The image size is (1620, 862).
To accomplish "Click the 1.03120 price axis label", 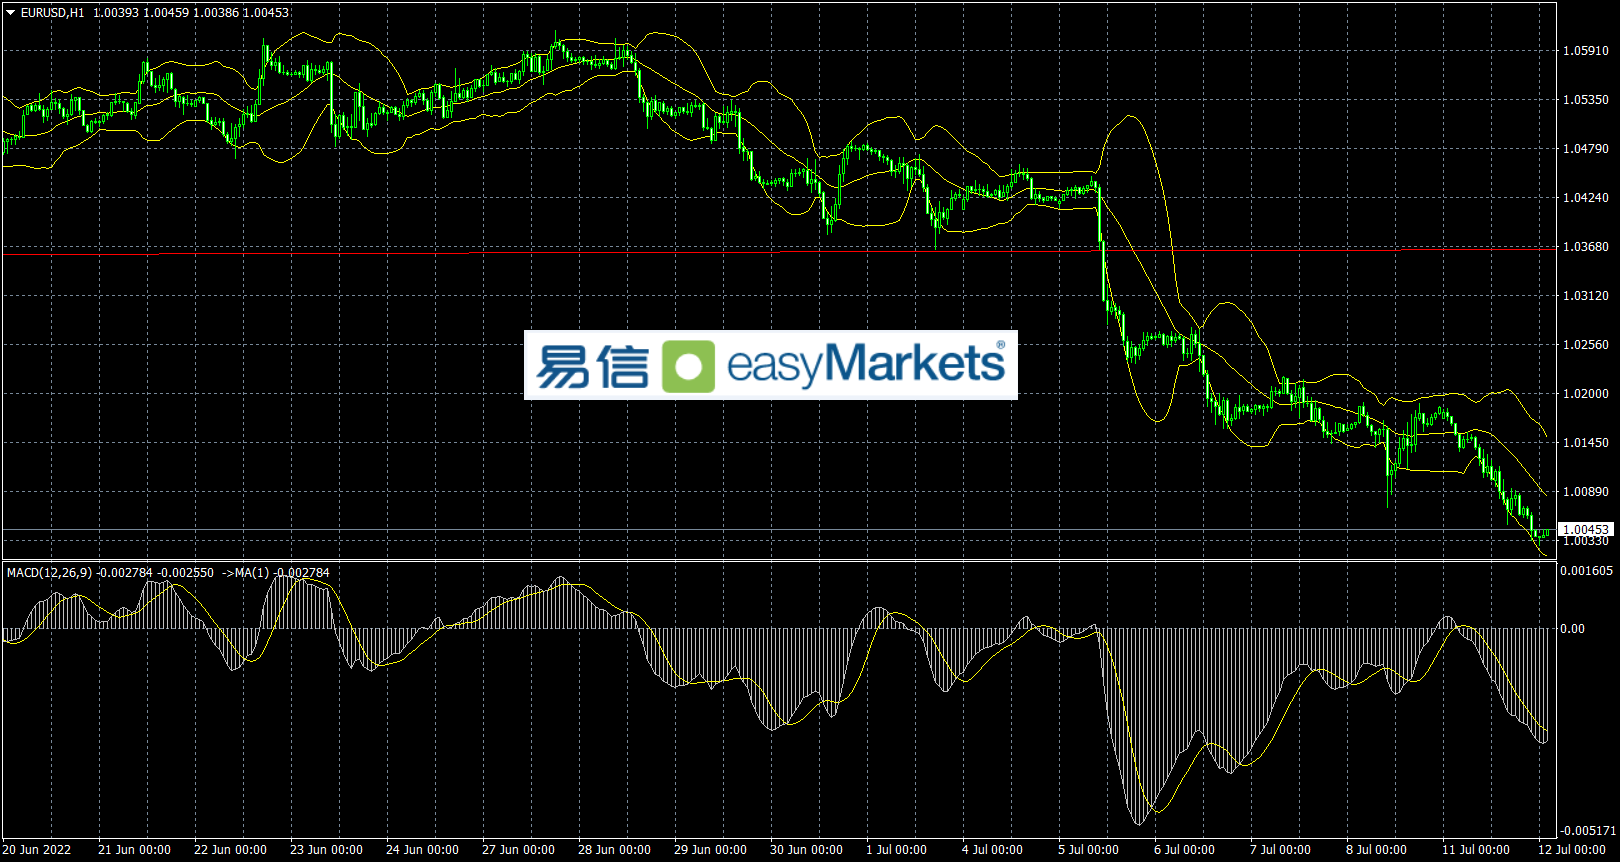I will point(1586,296).
